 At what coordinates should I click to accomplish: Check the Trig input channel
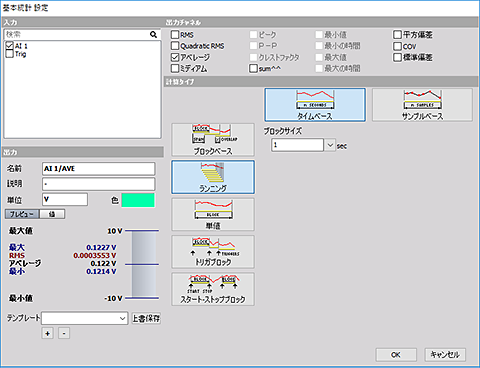[10, 54]
